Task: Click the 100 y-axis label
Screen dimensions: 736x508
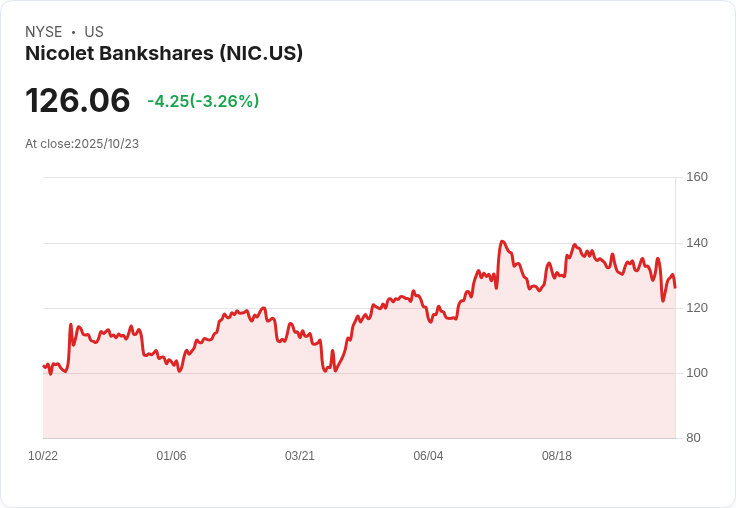Action: (x=697, y=373)
